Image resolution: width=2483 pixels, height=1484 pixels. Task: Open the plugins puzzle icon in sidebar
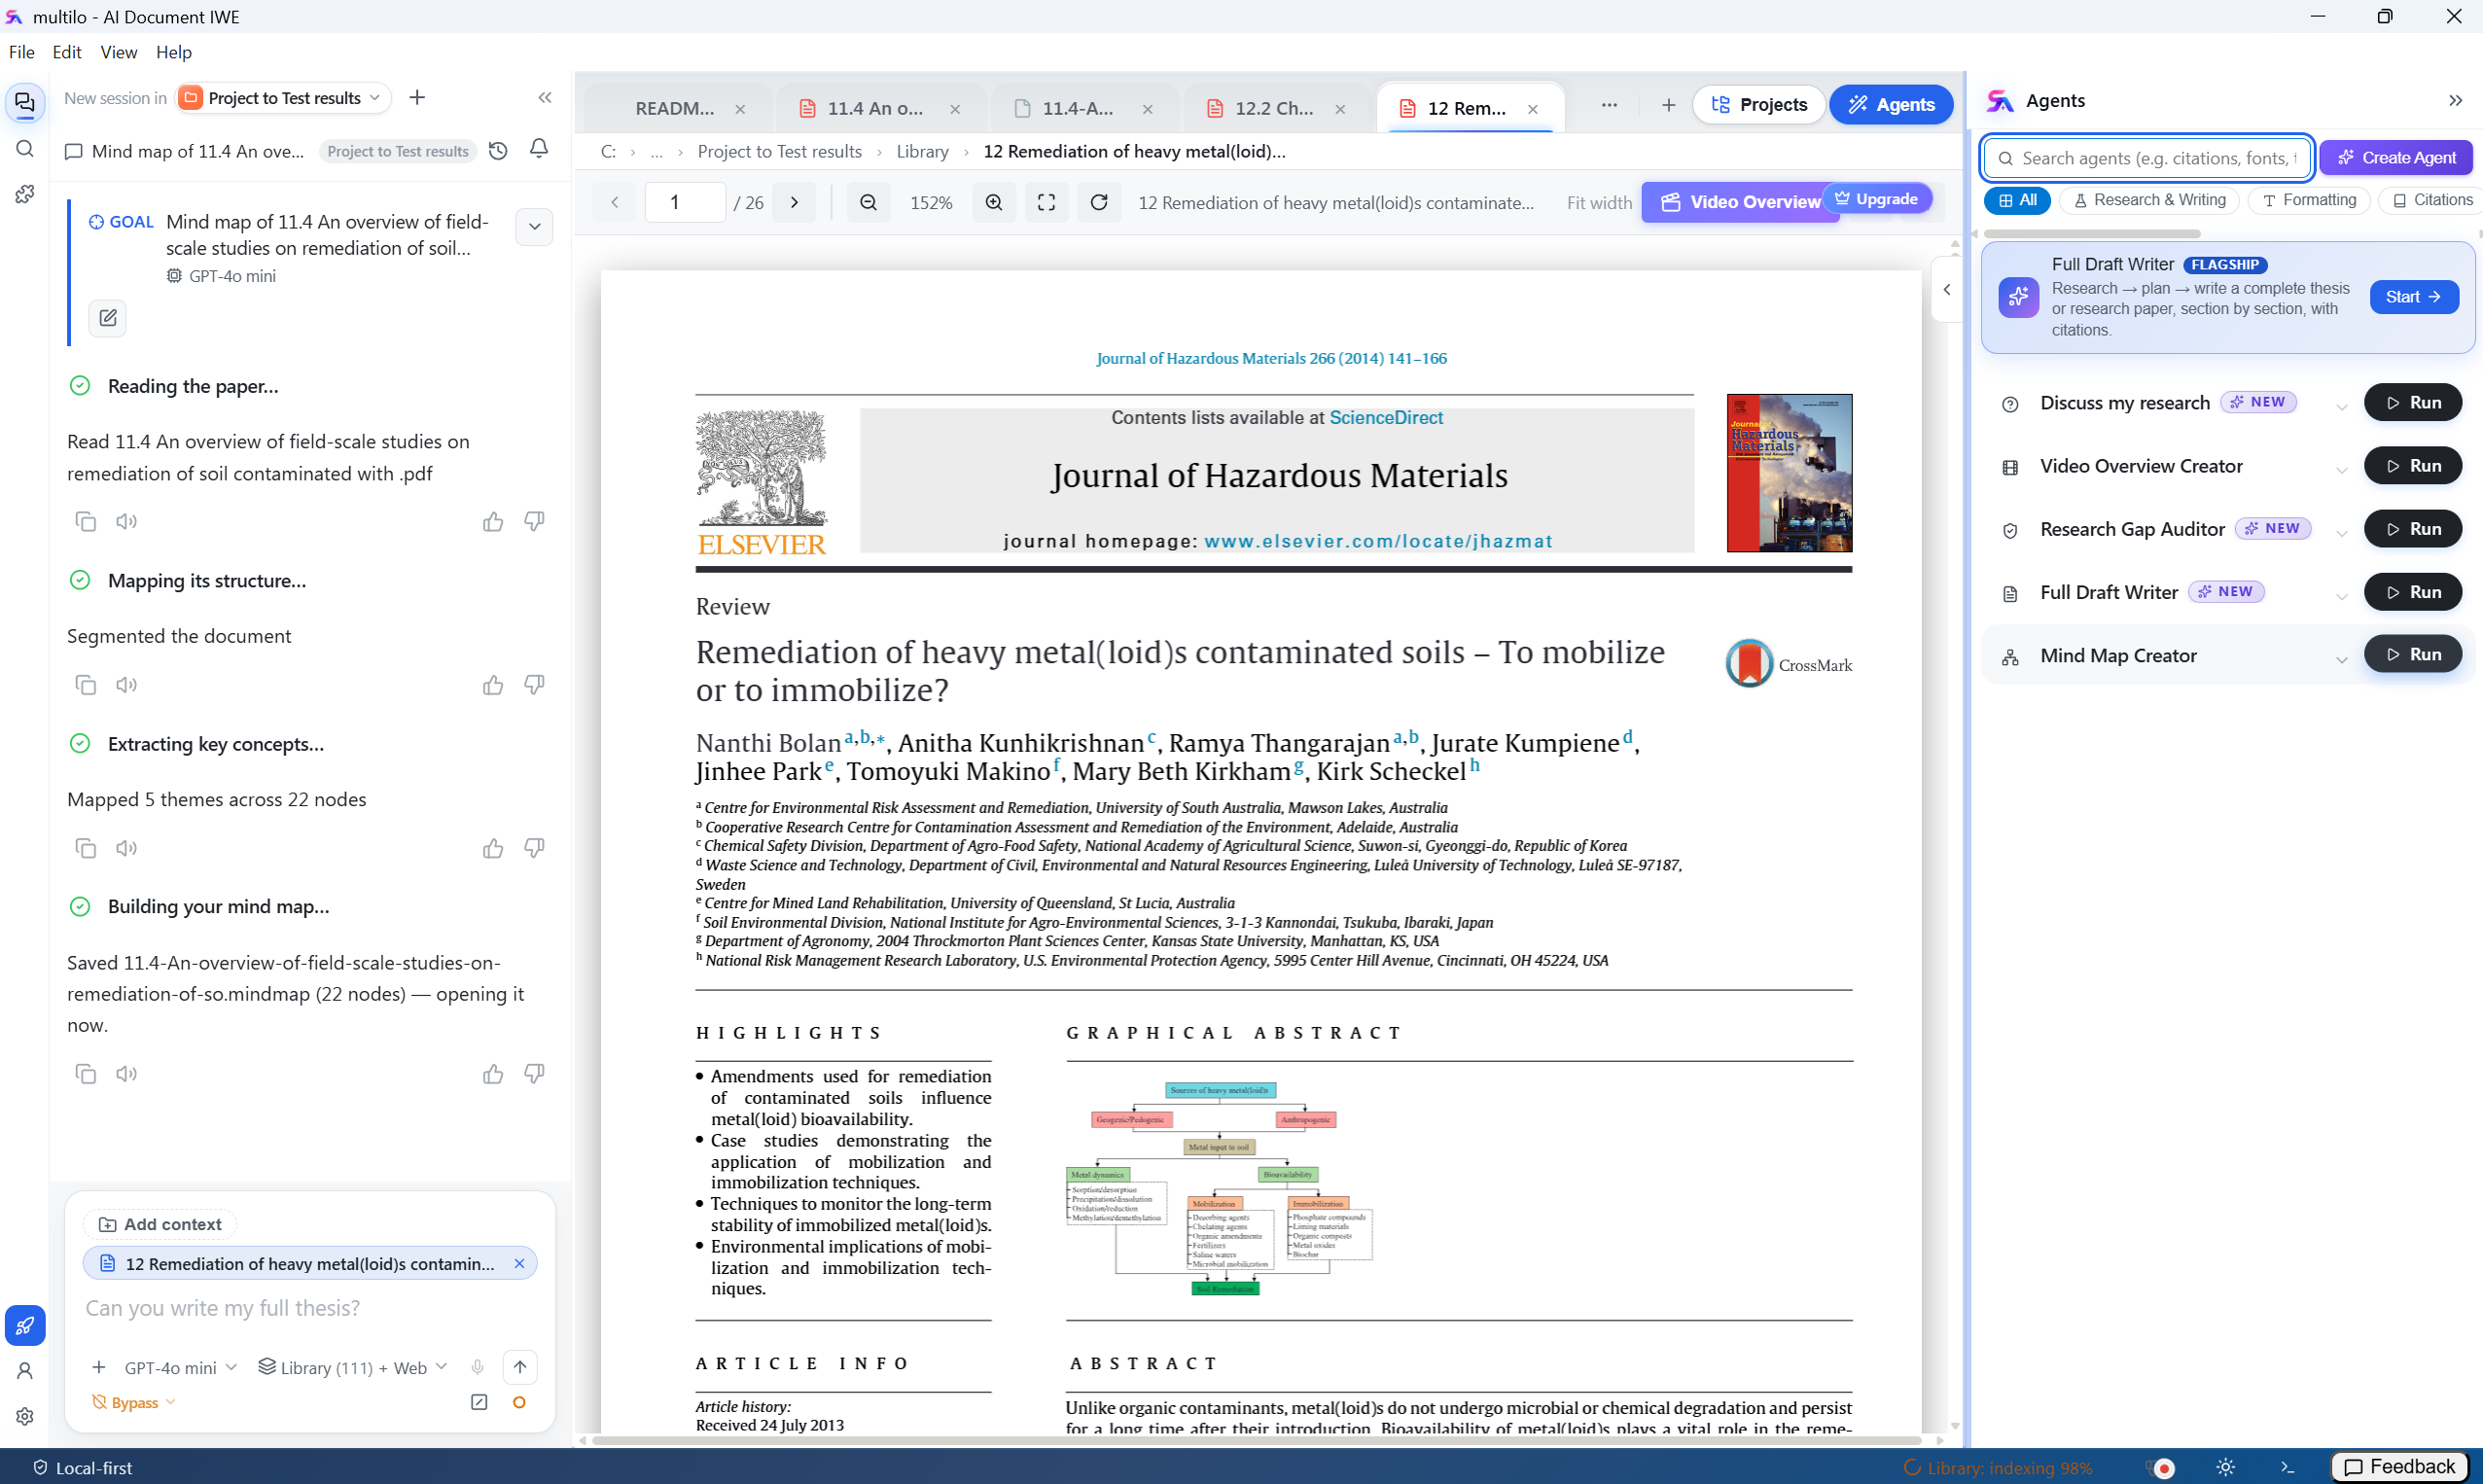tap(25, 194)
